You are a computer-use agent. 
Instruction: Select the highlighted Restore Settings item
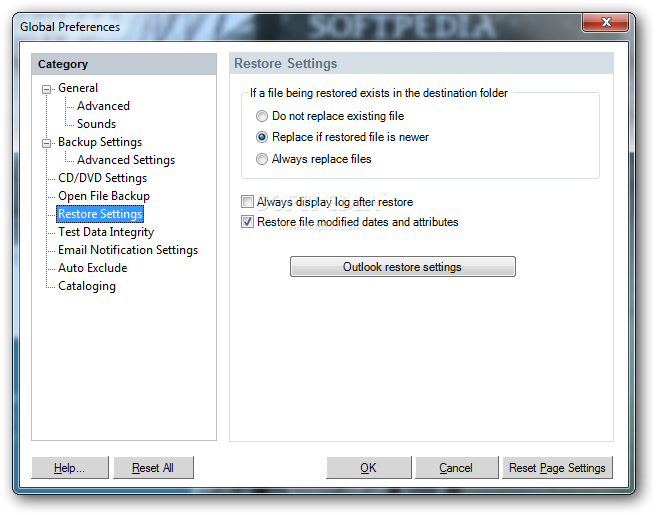[x=100, y=214]
